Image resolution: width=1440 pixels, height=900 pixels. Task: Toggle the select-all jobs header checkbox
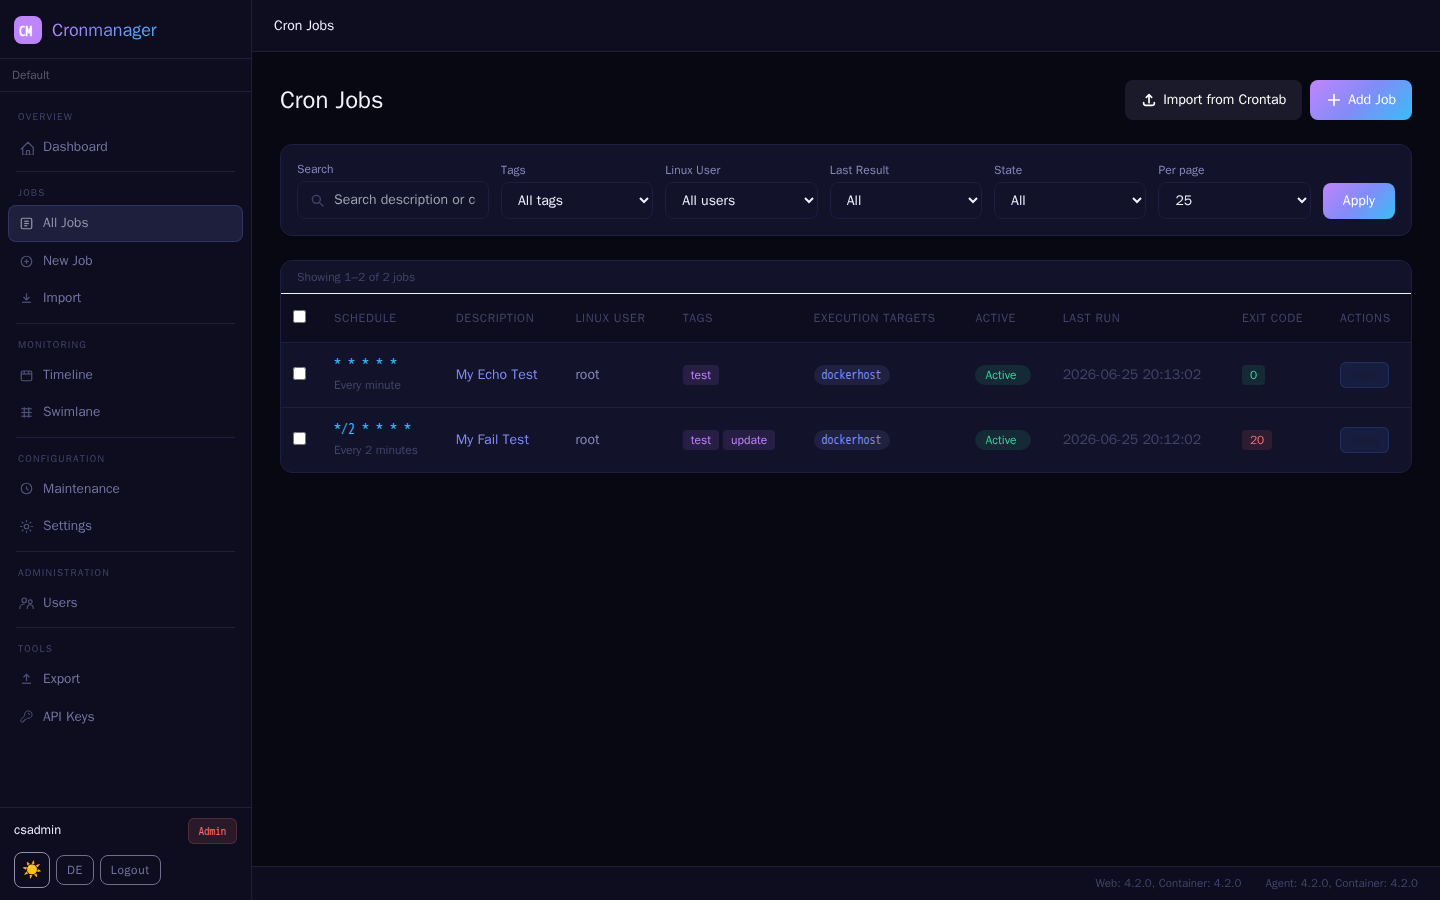(299, 317)
